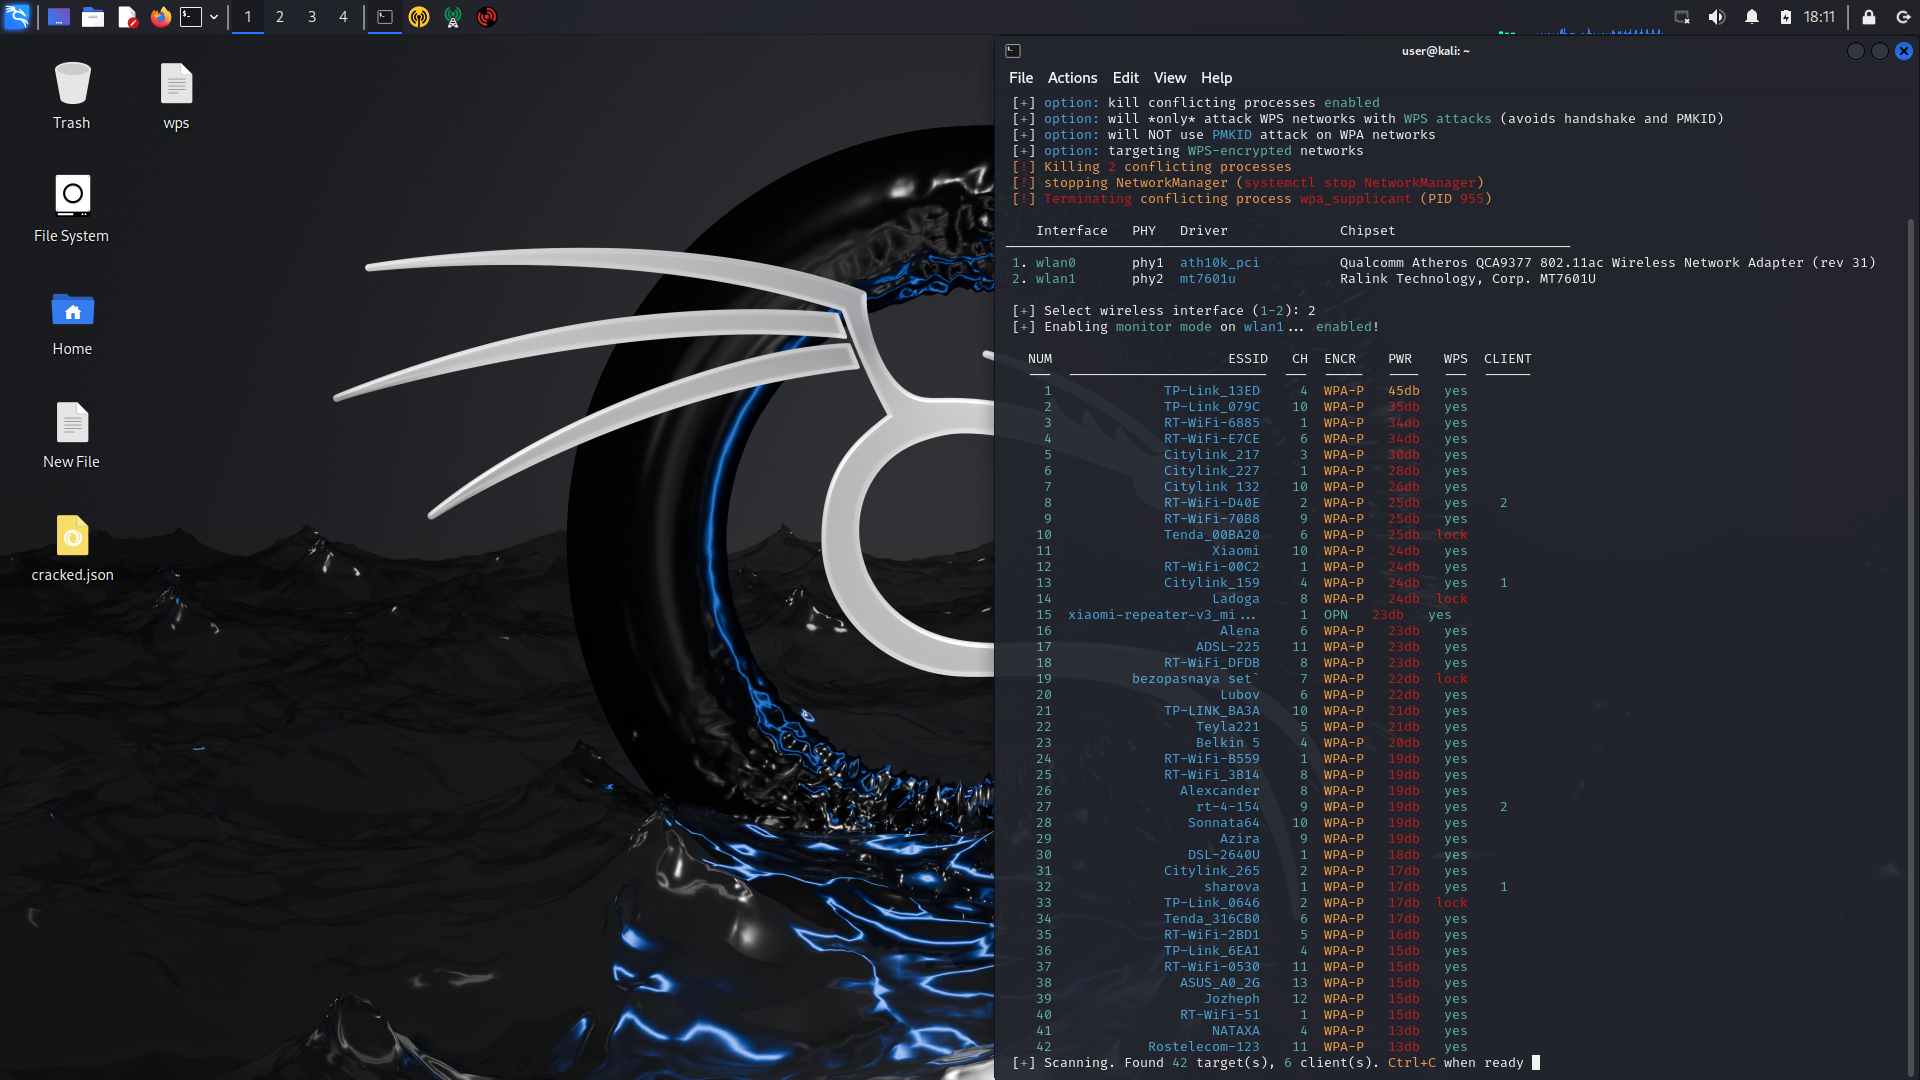Open the wps file on desktop
The image size is (1920, 1080).
click(176, 96)
